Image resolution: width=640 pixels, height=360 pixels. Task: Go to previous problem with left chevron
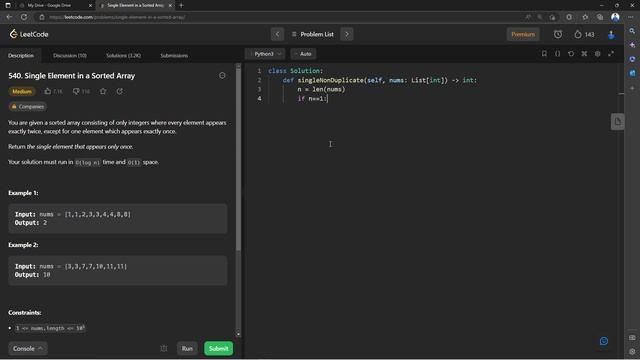(x=278, y=34)
